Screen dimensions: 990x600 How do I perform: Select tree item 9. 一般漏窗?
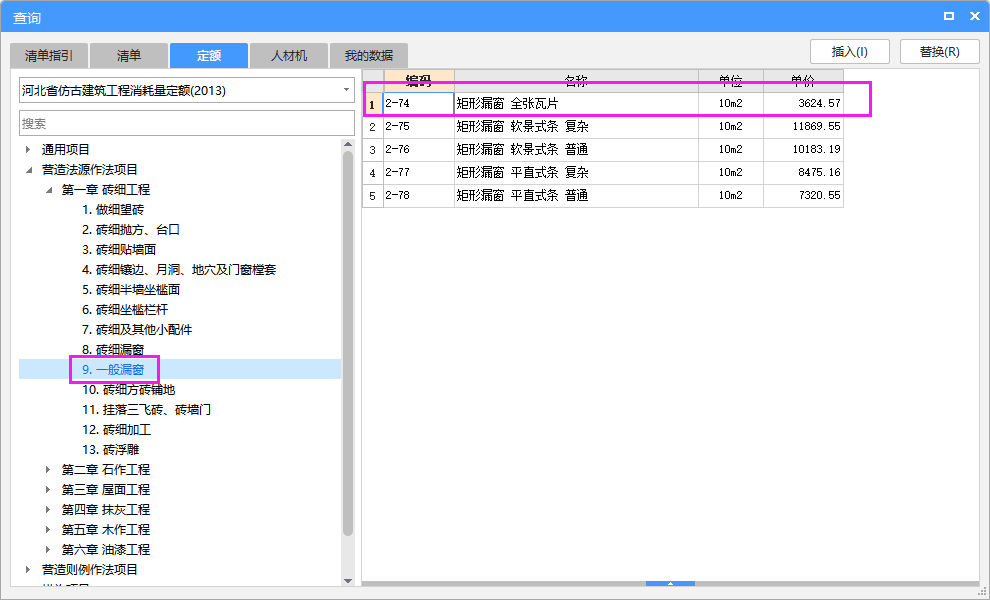[113, 370]
